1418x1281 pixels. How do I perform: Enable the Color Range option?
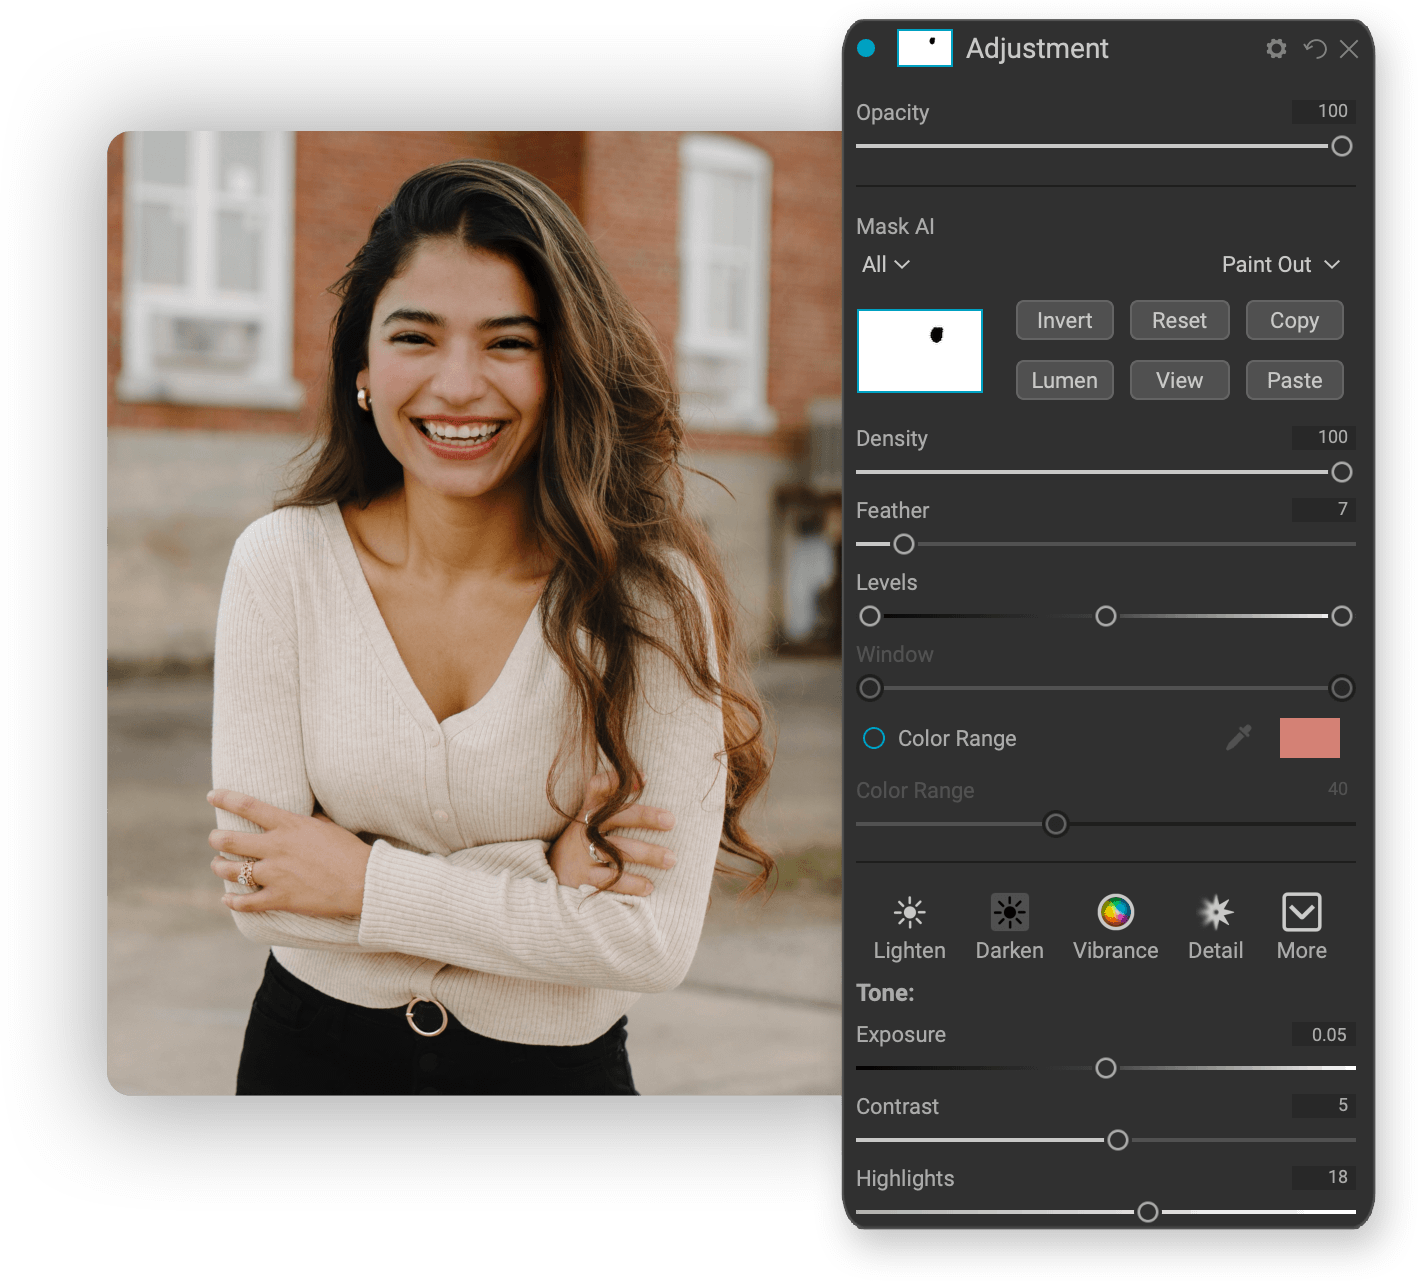point(873,738)
